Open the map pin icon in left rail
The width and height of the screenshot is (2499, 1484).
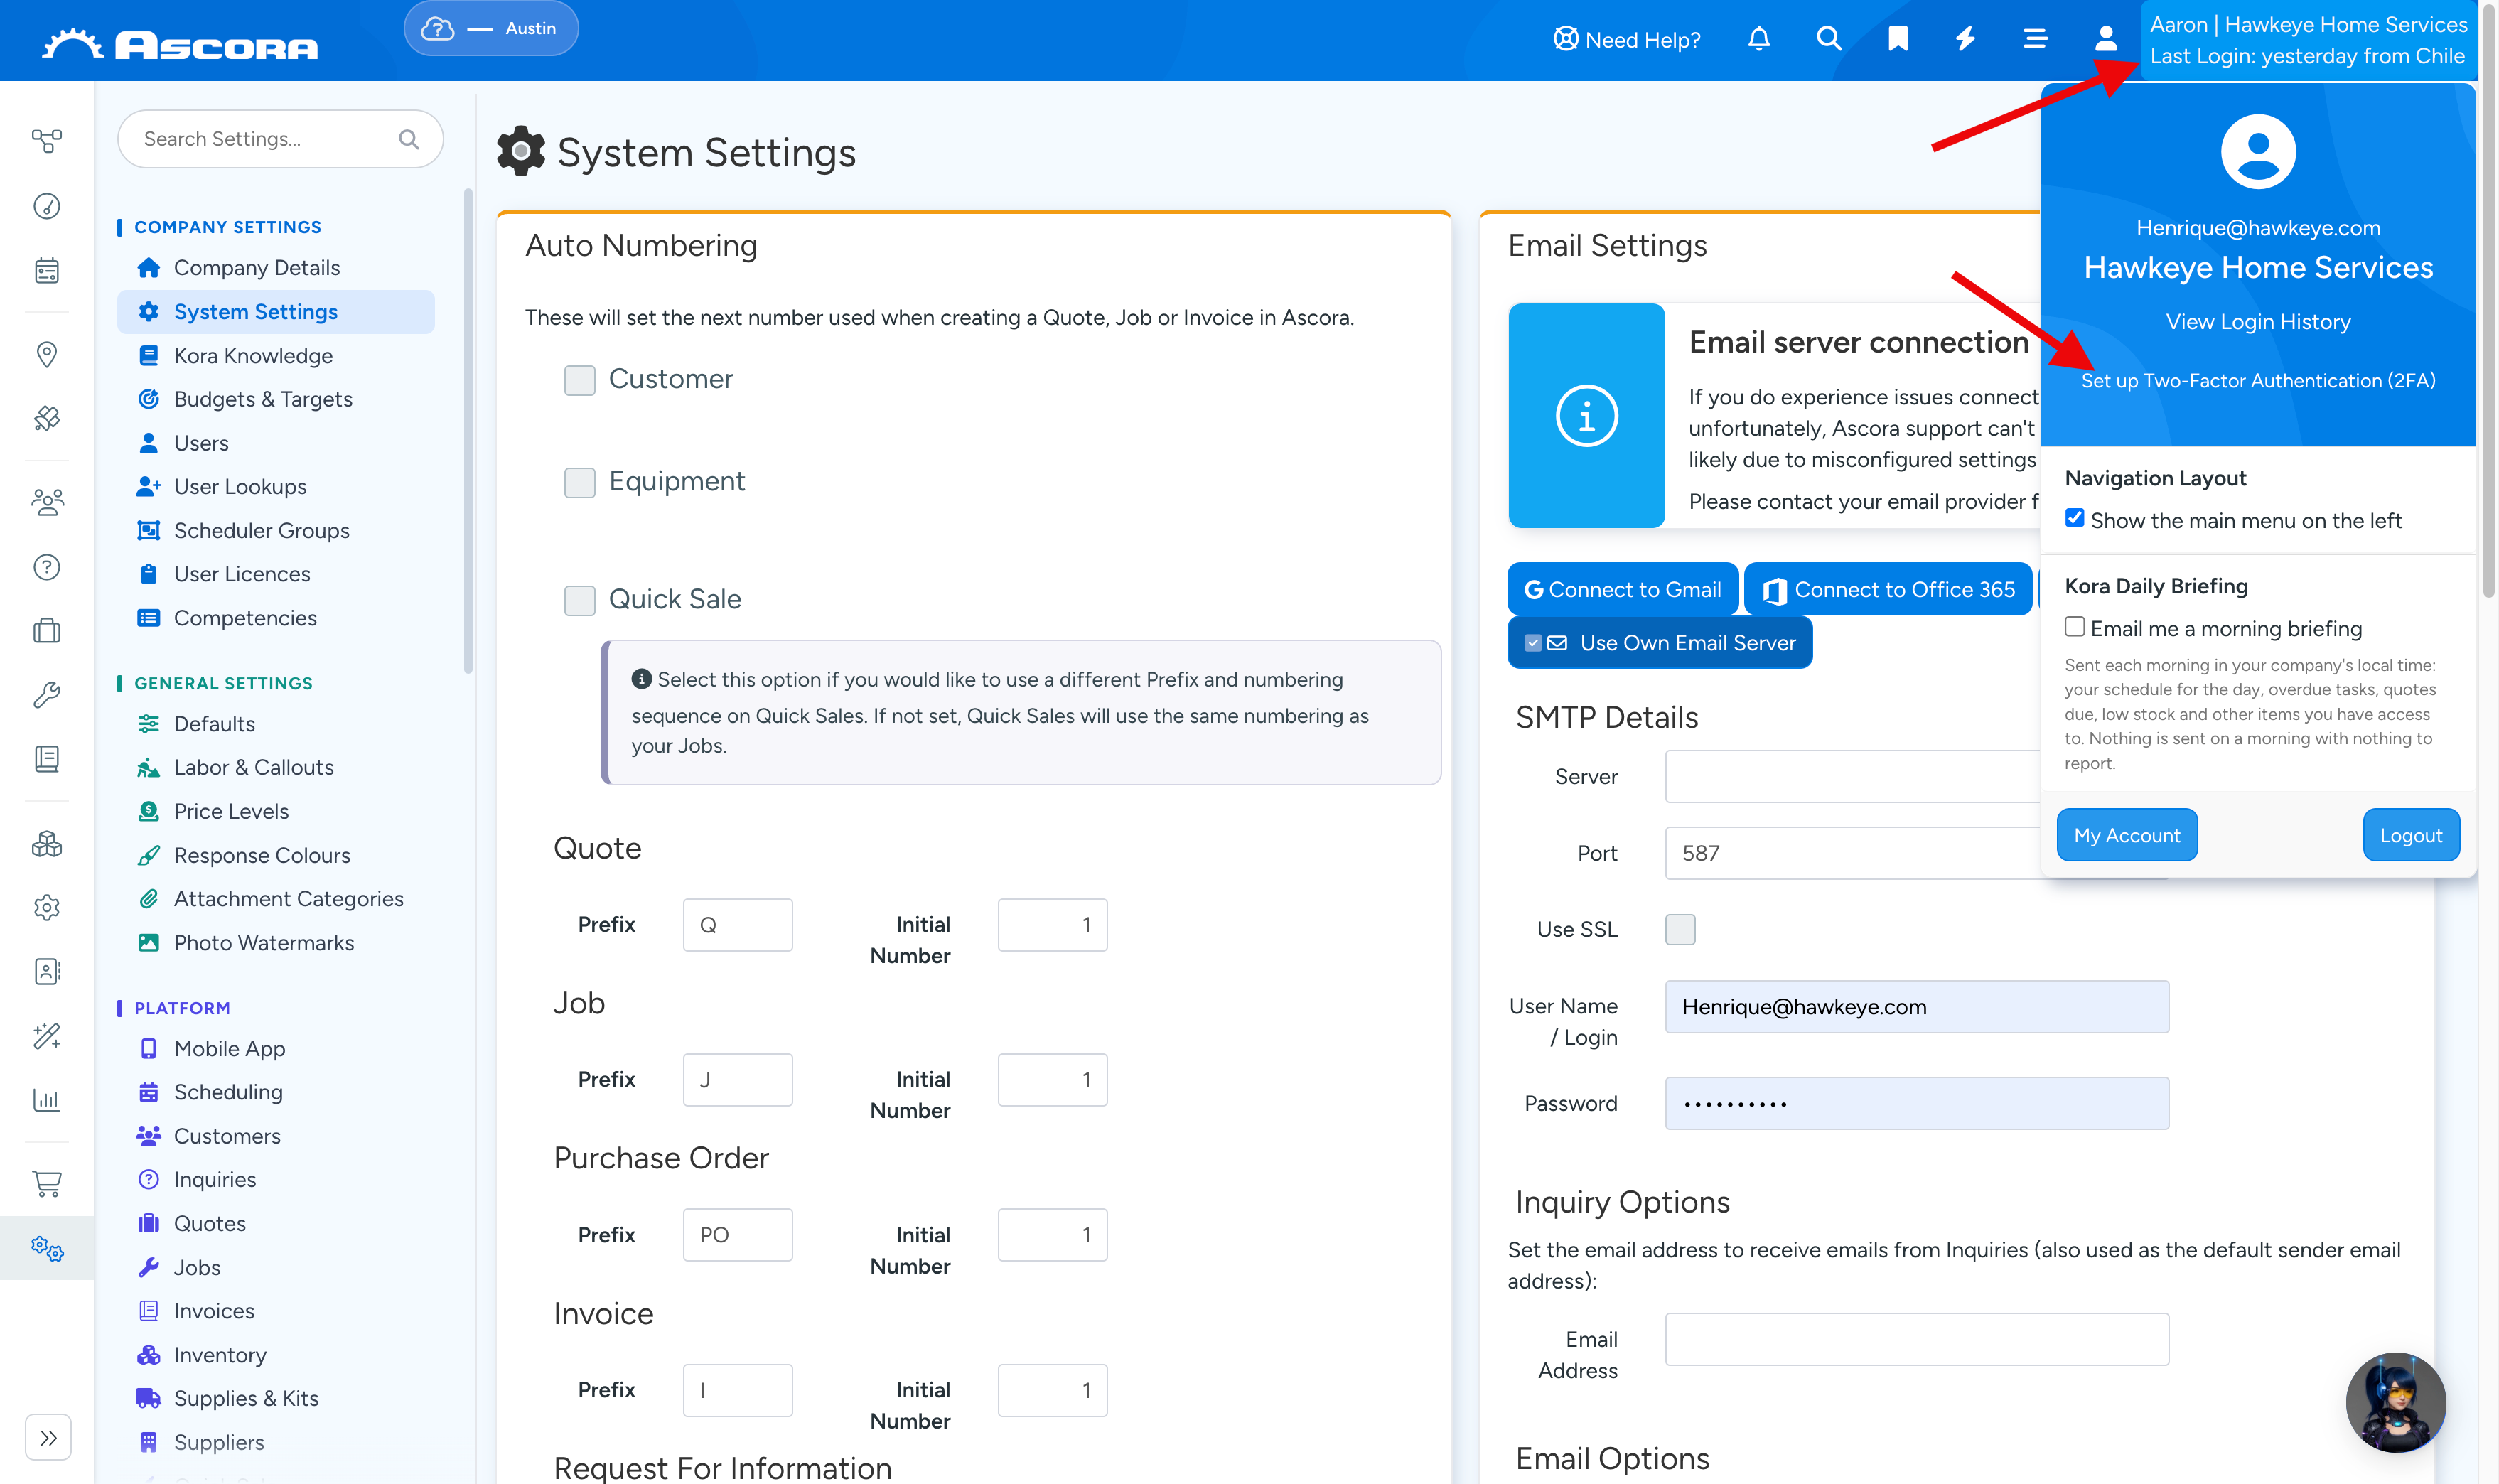point(47,354)
